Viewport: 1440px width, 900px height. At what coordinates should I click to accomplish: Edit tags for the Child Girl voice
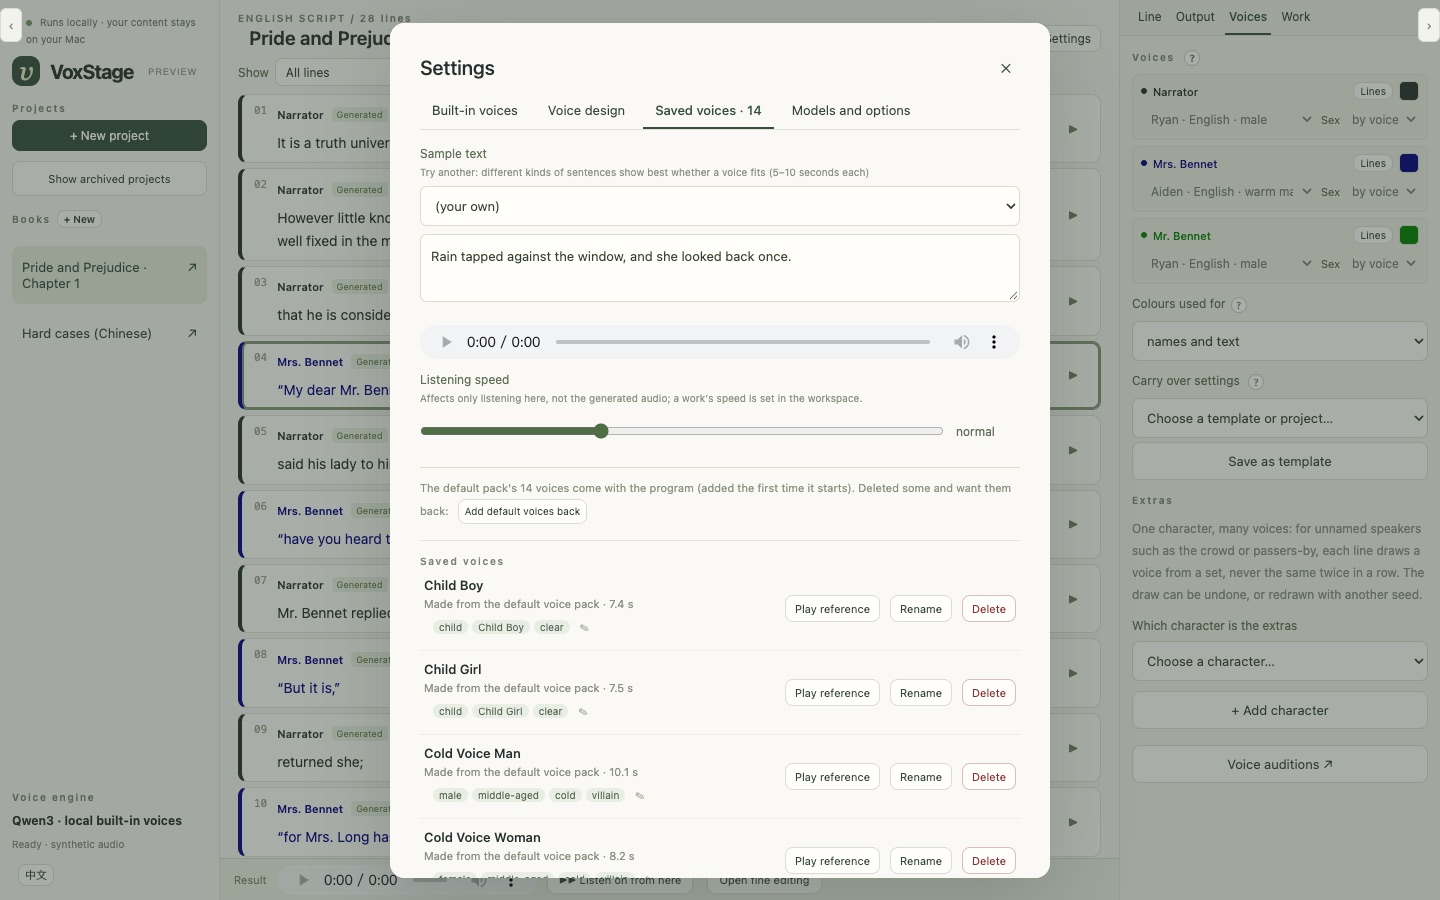(583, 712)
